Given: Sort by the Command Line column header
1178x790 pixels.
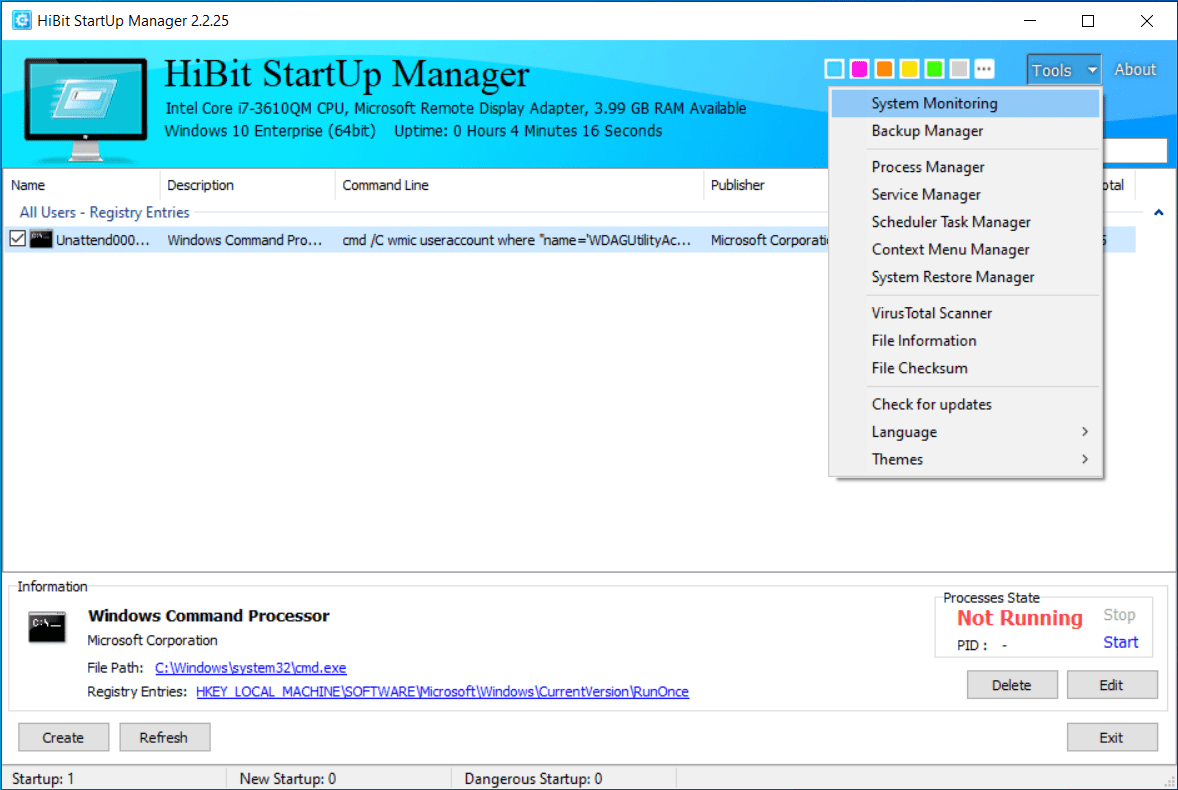Looking at the screenshot, I should pyautogui.click(x=519, y=185).
